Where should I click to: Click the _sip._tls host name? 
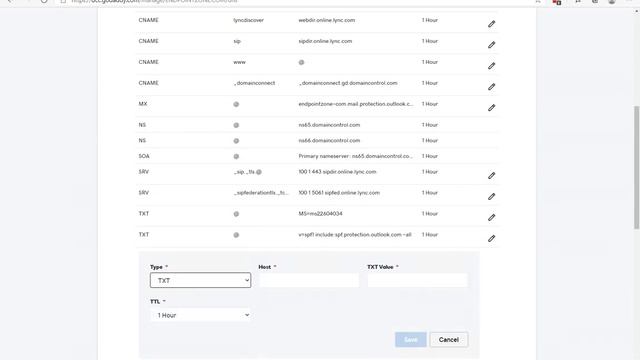248,172
